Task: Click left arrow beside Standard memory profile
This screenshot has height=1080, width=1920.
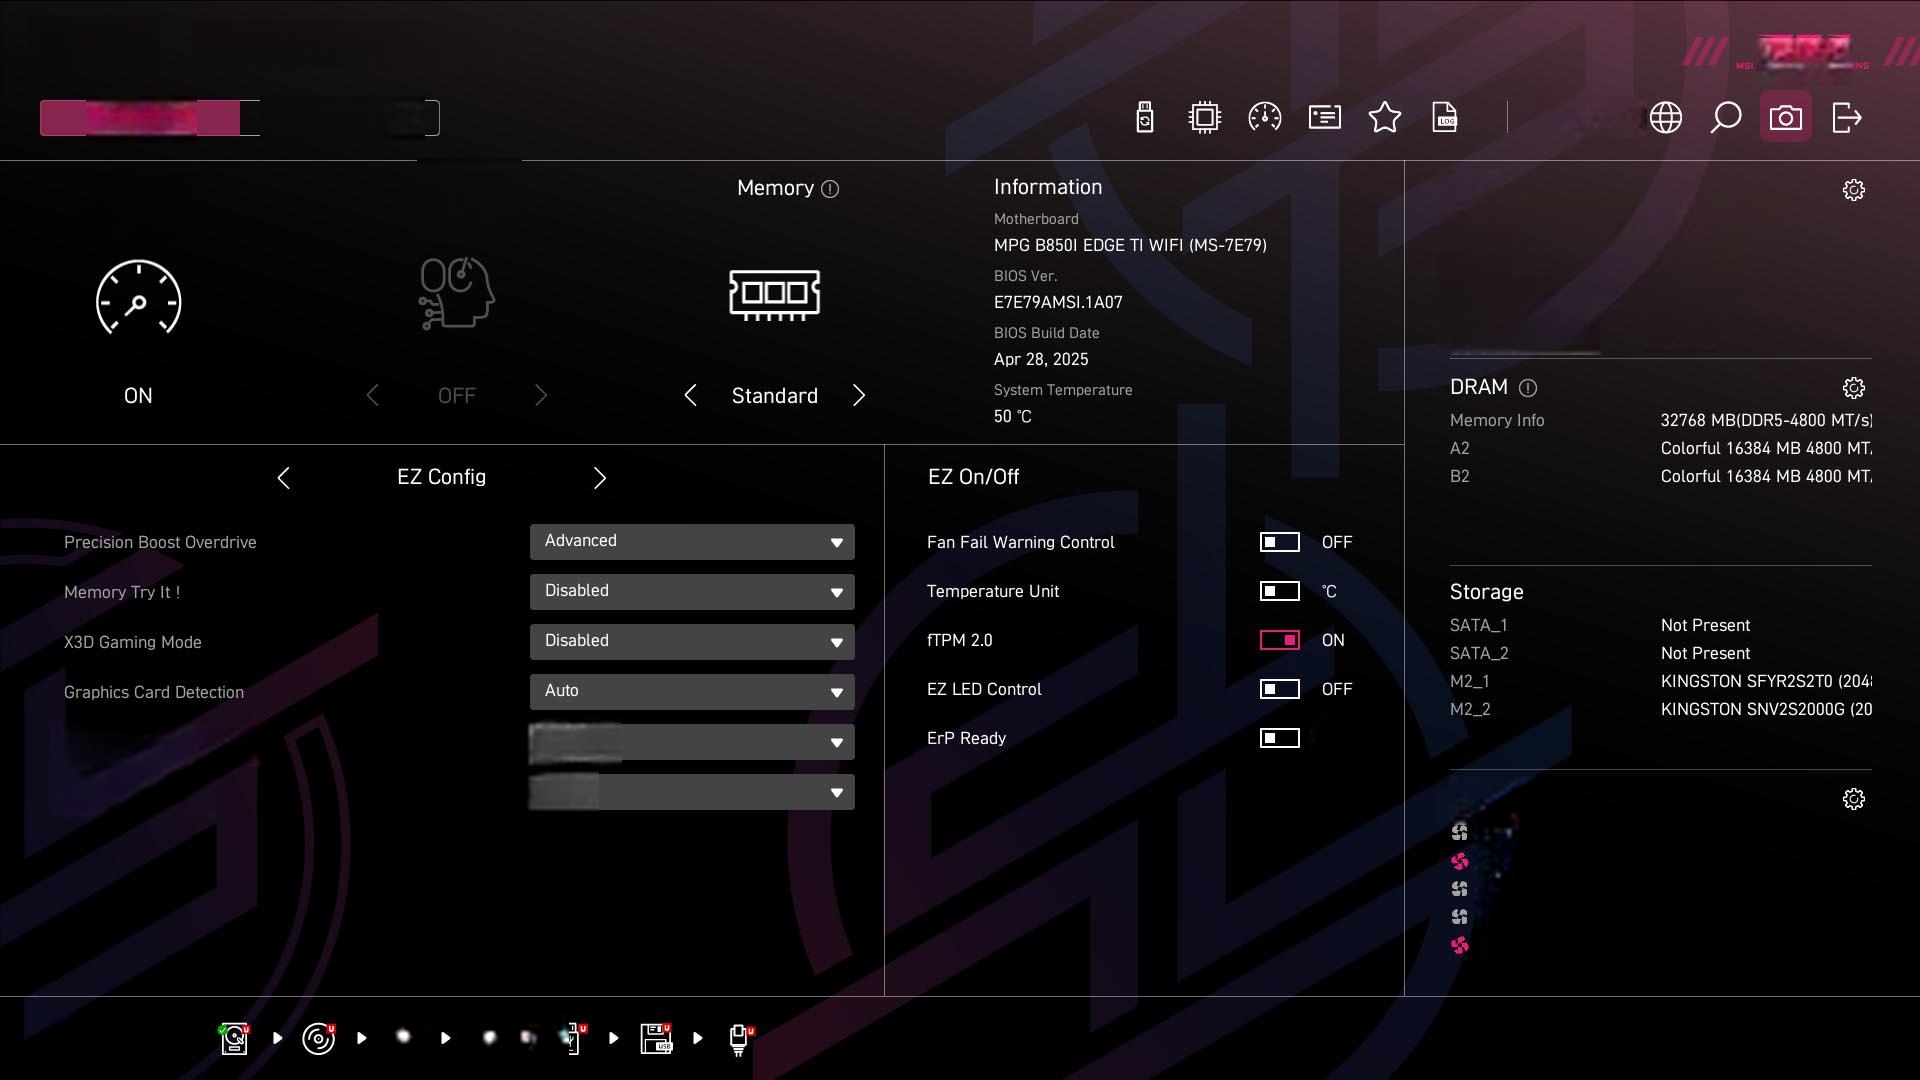Action: pos(690,395)
